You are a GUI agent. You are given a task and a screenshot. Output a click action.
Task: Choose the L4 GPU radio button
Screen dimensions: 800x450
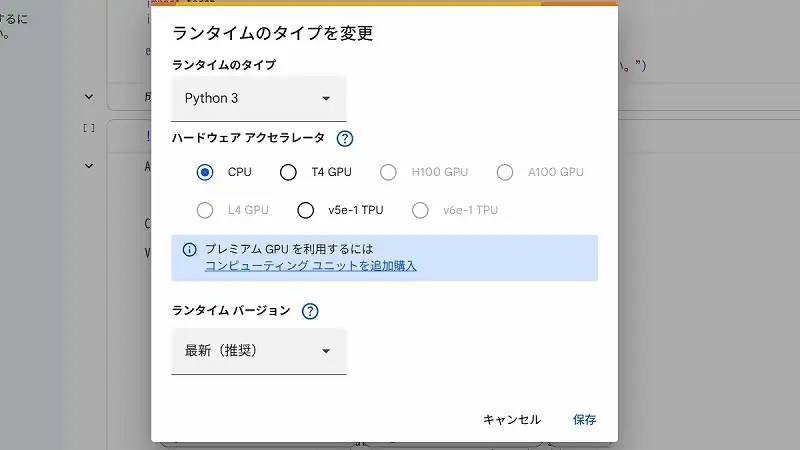pyautogui.click(x=206, y=210)
